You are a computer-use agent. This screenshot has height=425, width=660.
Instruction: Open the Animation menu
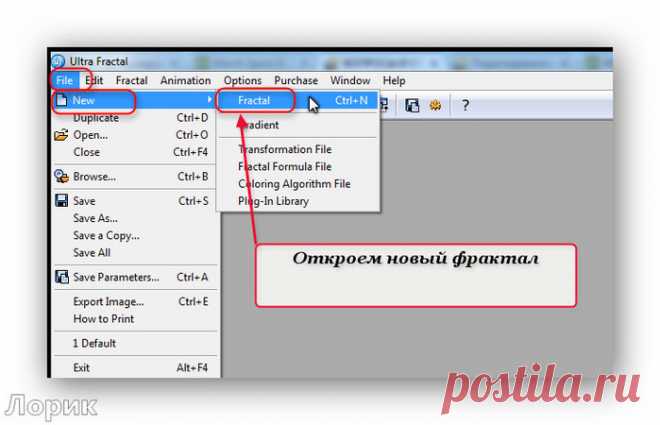pyautogui.click(x=186, y=81)
